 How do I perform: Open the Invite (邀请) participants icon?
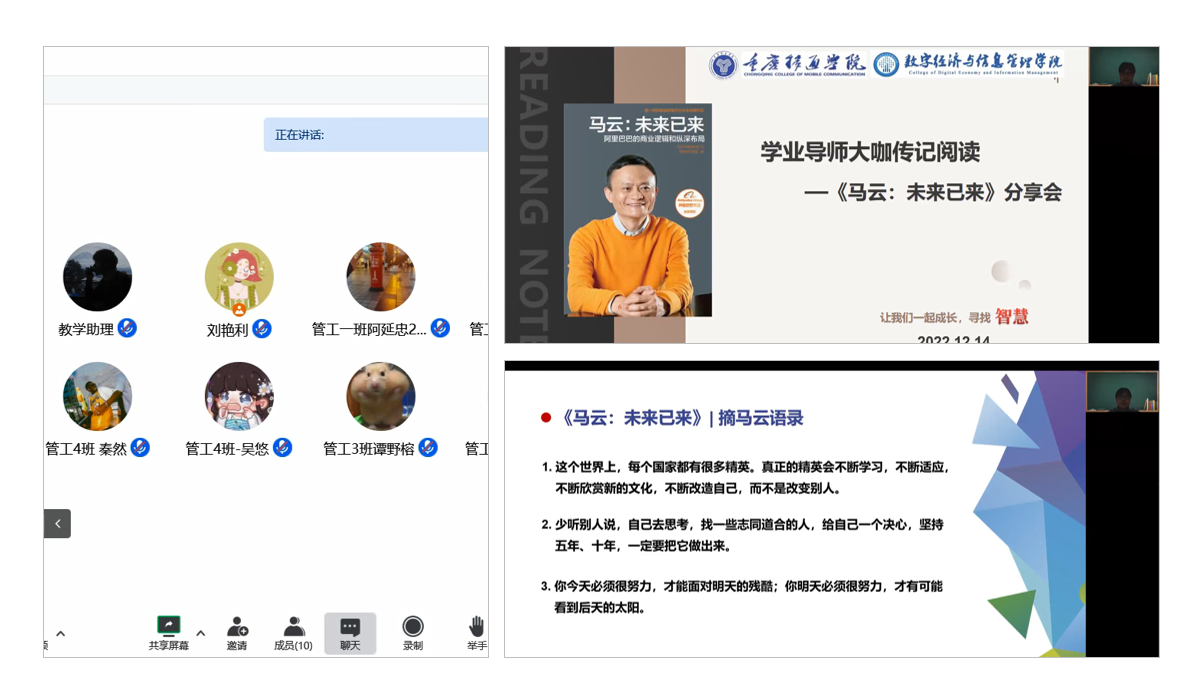tap(237, 627)
